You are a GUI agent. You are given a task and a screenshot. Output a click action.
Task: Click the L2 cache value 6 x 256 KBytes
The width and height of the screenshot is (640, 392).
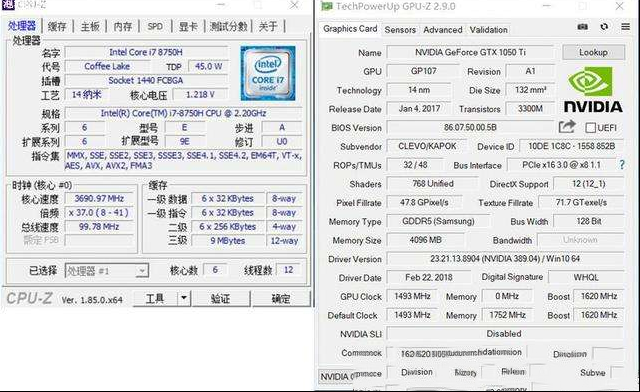[x=228, y=227]
